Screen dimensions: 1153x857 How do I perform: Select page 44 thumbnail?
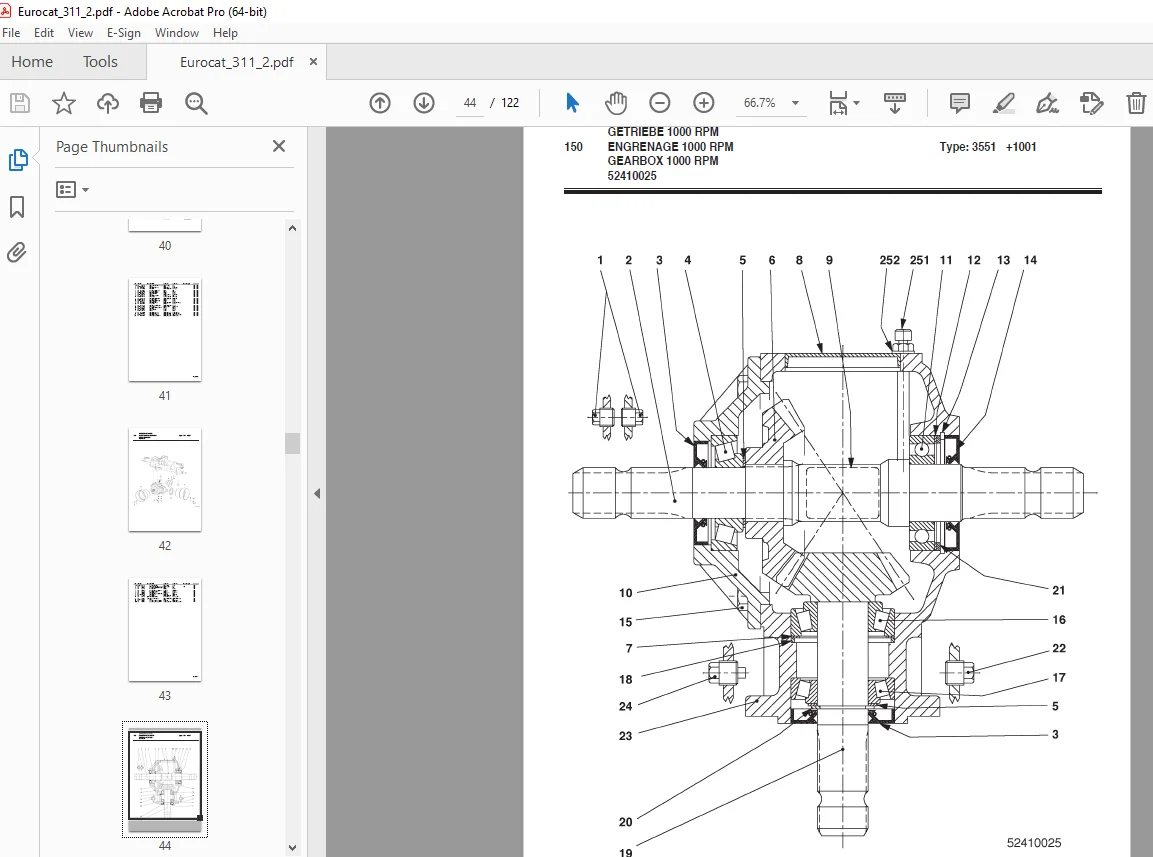click(165, 779)
